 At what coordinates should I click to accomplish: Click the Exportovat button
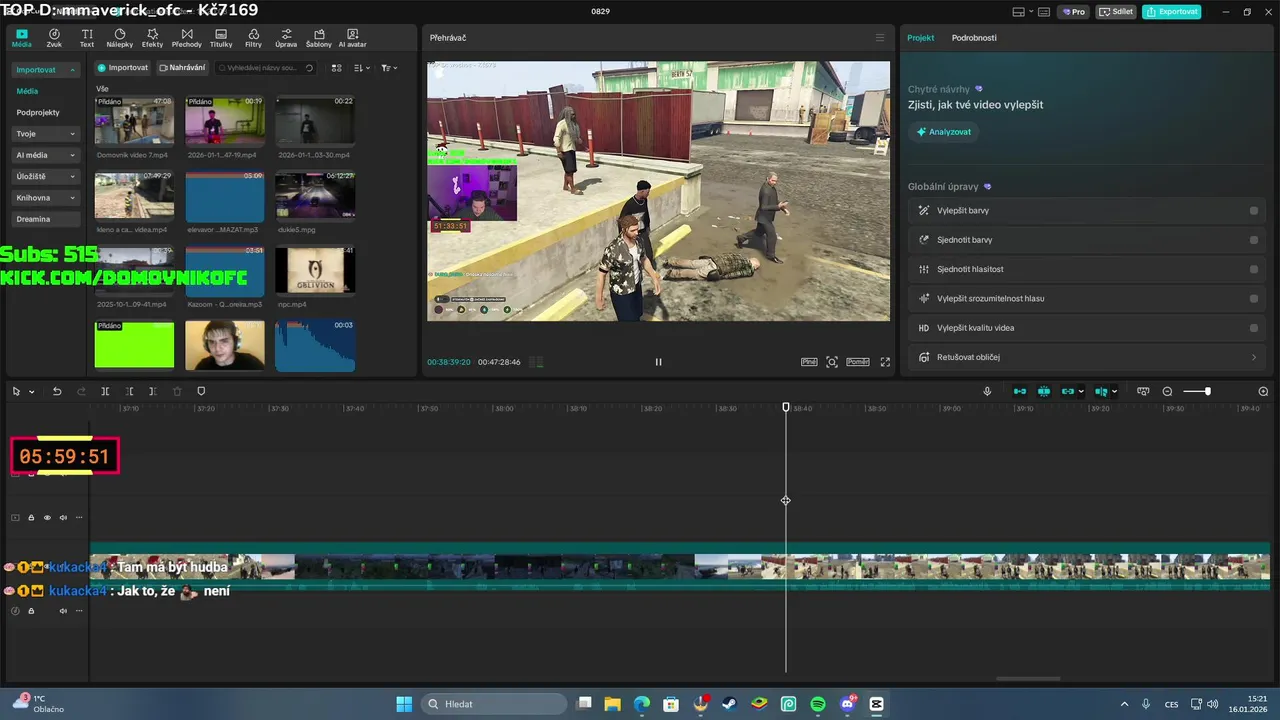[1172, 12]
